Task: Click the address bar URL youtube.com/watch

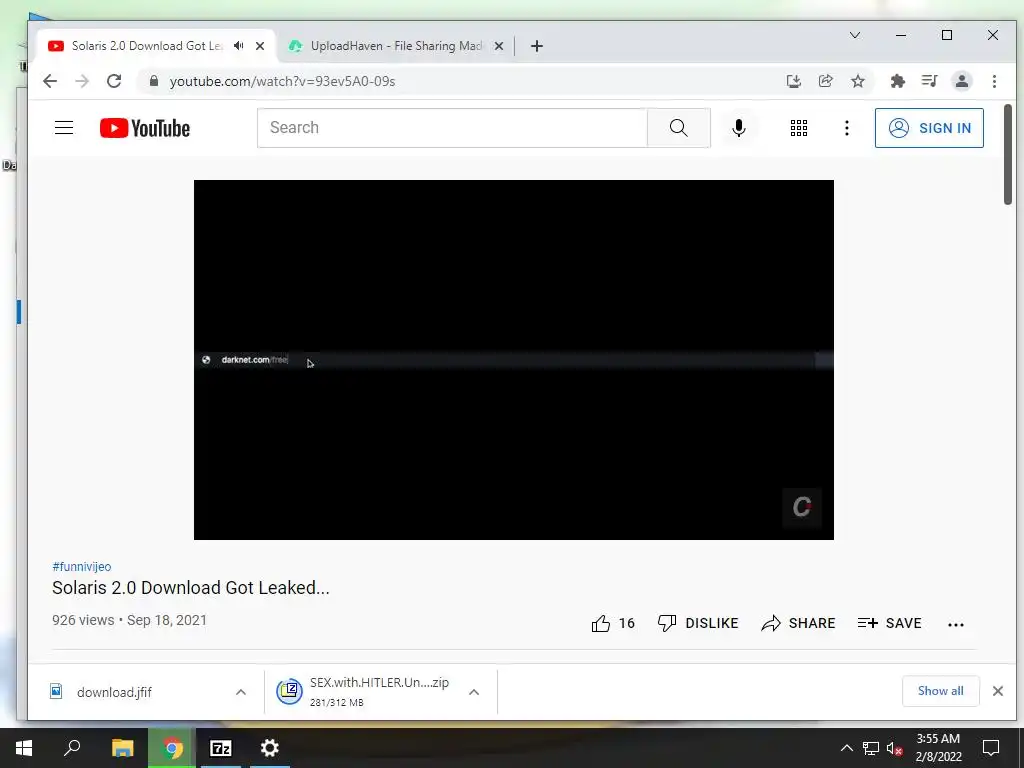Action: point(282,82)
